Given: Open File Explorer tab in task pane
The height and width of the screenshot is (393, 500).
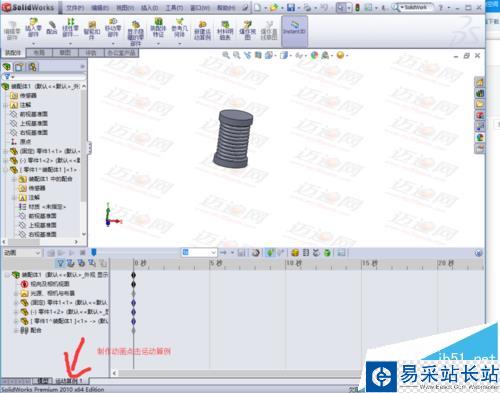Looking at the screenshot, I should click(x=480, y=104).
